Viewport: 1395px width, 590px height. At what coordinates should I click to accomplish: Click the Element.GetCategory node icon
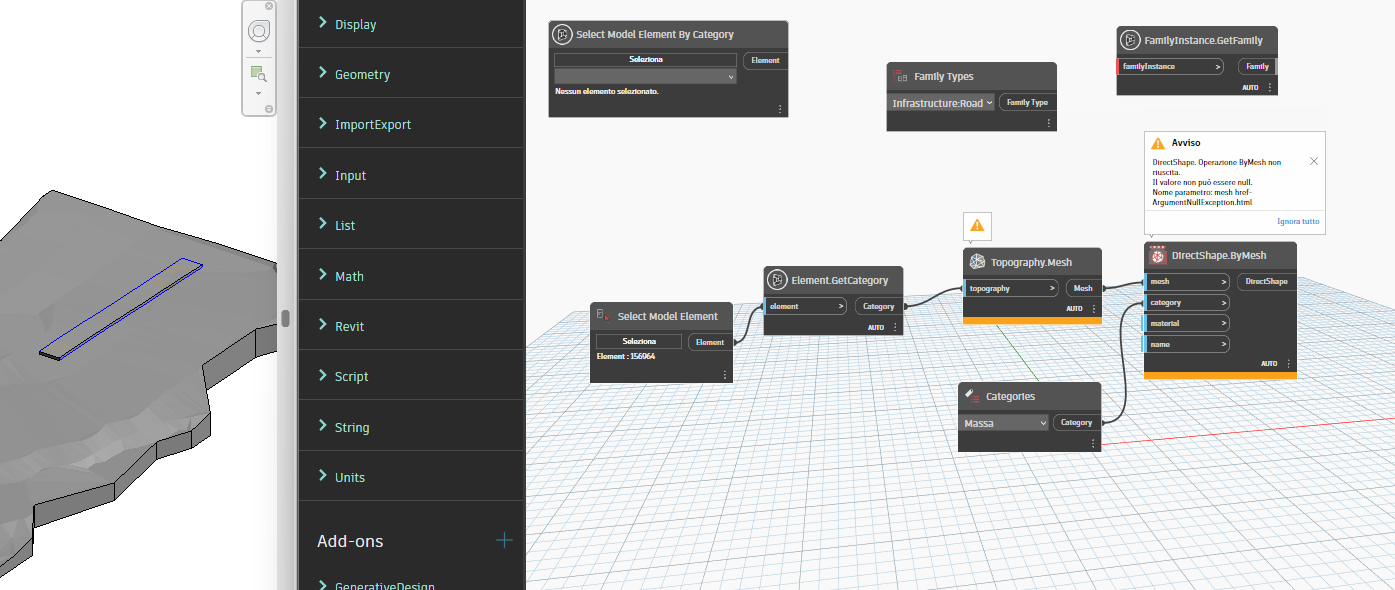(x=777, y=280)
